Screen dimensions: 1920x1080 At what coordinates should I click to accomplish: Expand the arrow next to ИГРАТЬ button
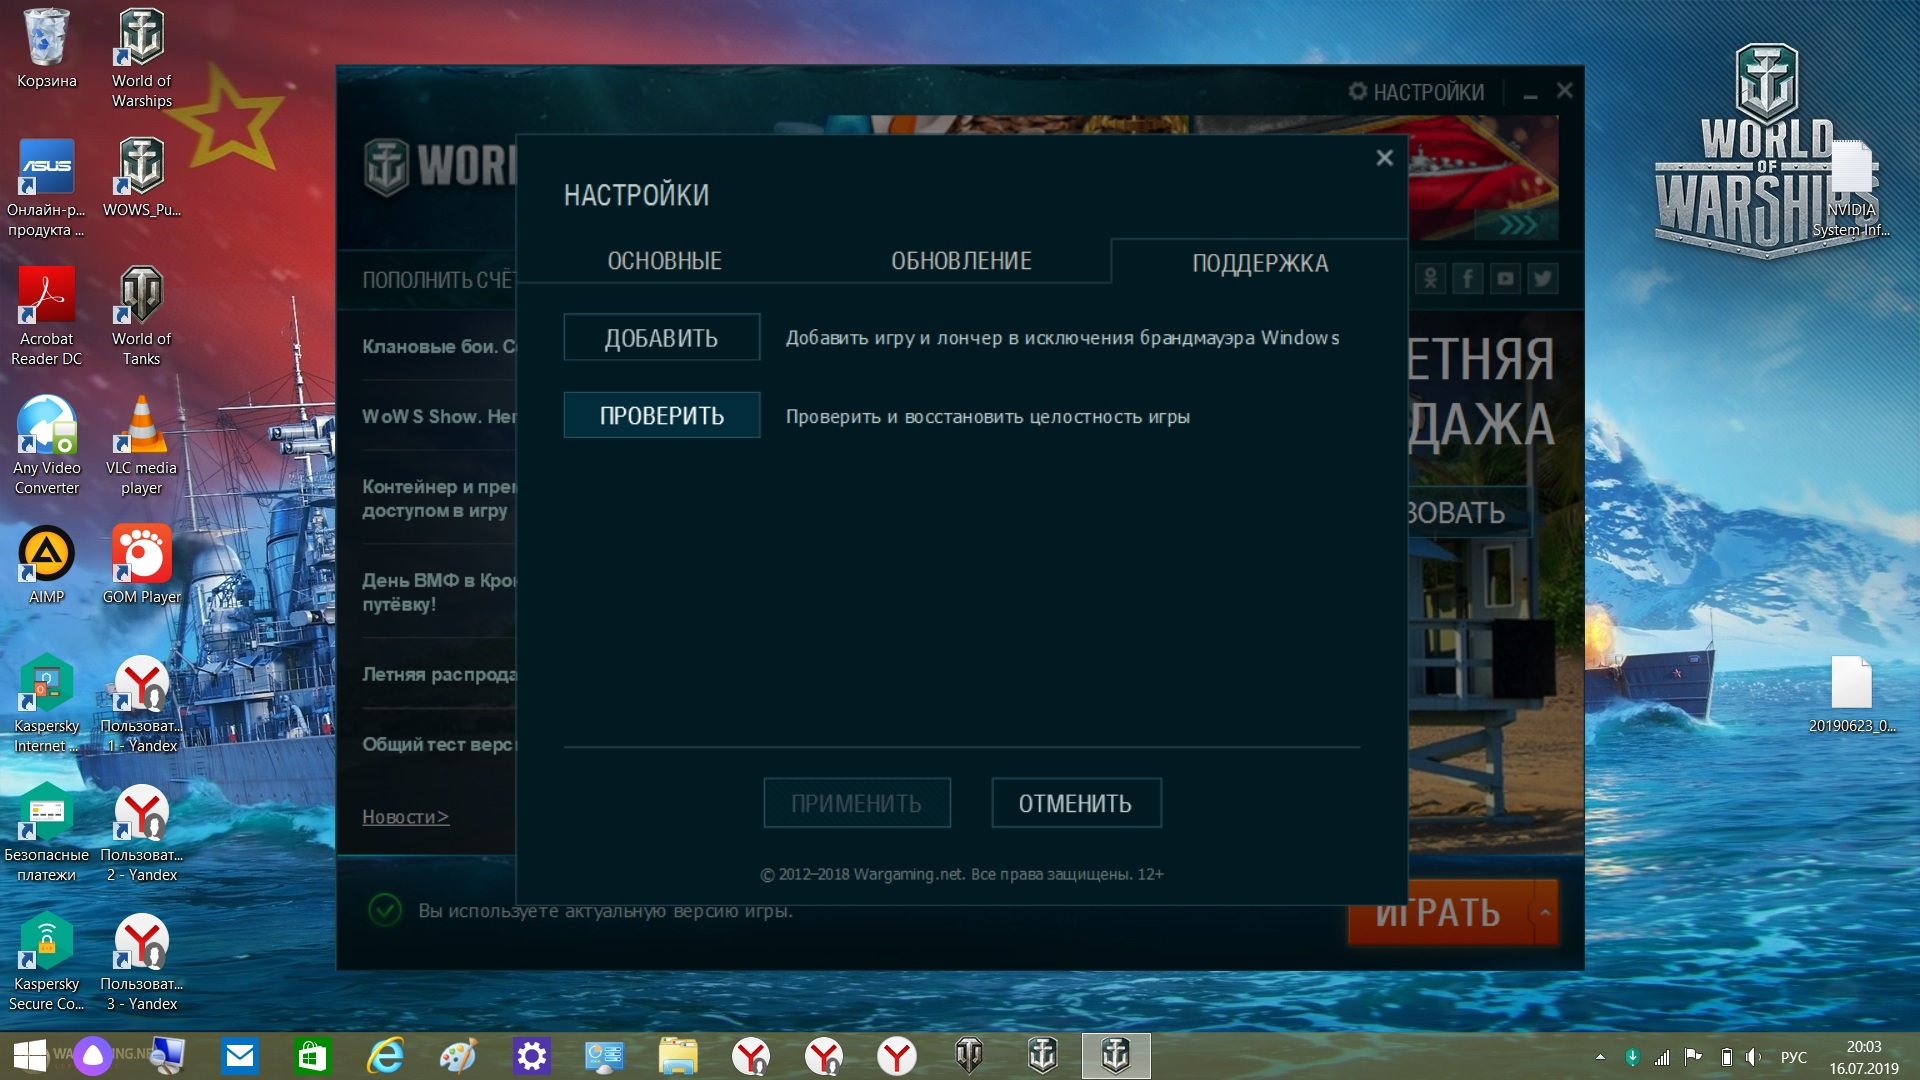1545,912
